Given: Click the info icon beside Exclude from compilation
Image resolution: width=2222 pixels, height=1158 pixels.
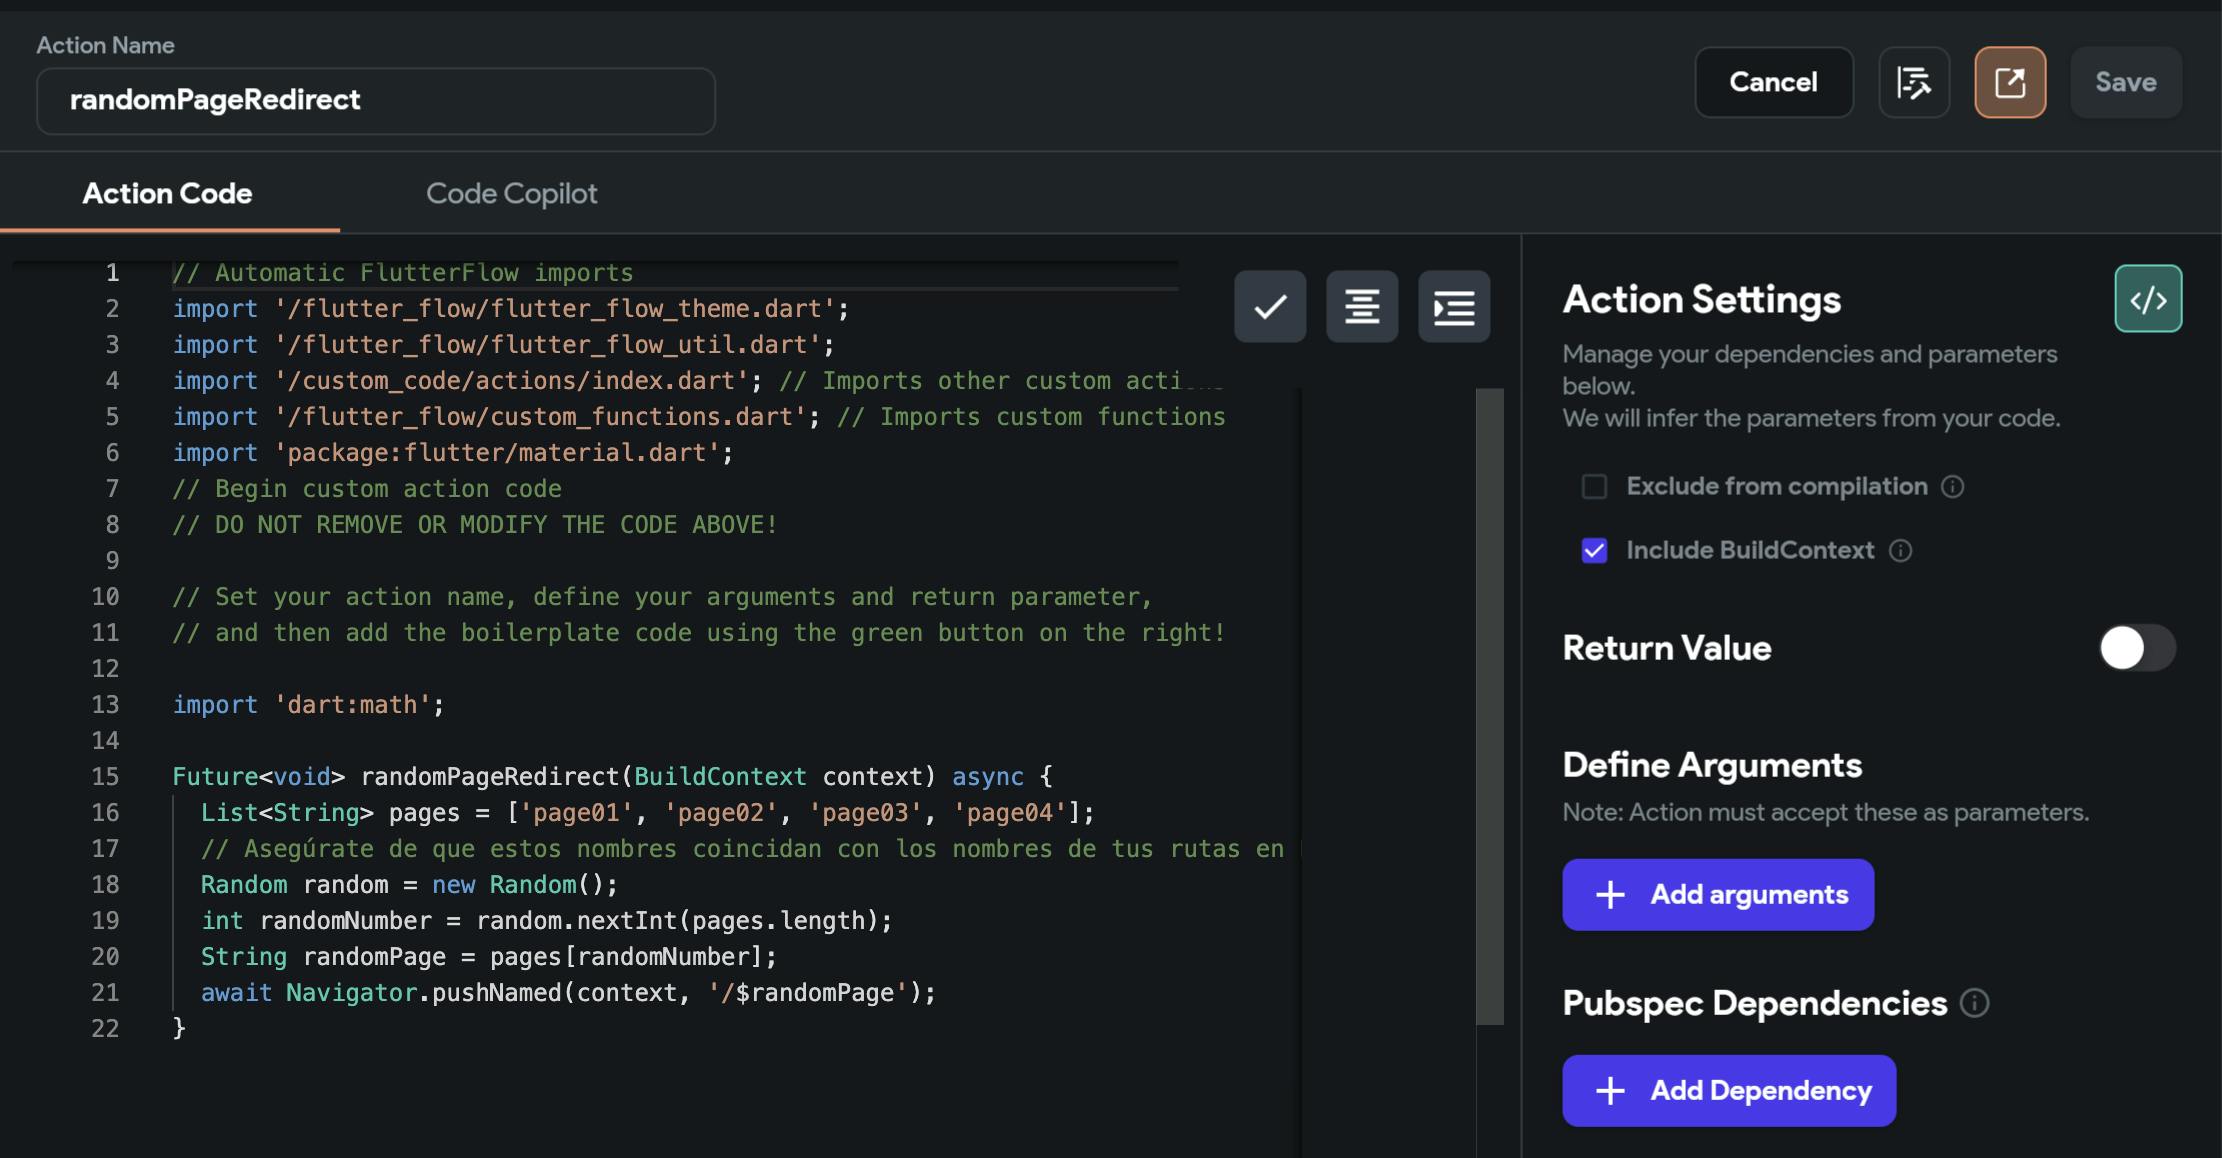Looking at the screenshot, I should point(1952,487).
